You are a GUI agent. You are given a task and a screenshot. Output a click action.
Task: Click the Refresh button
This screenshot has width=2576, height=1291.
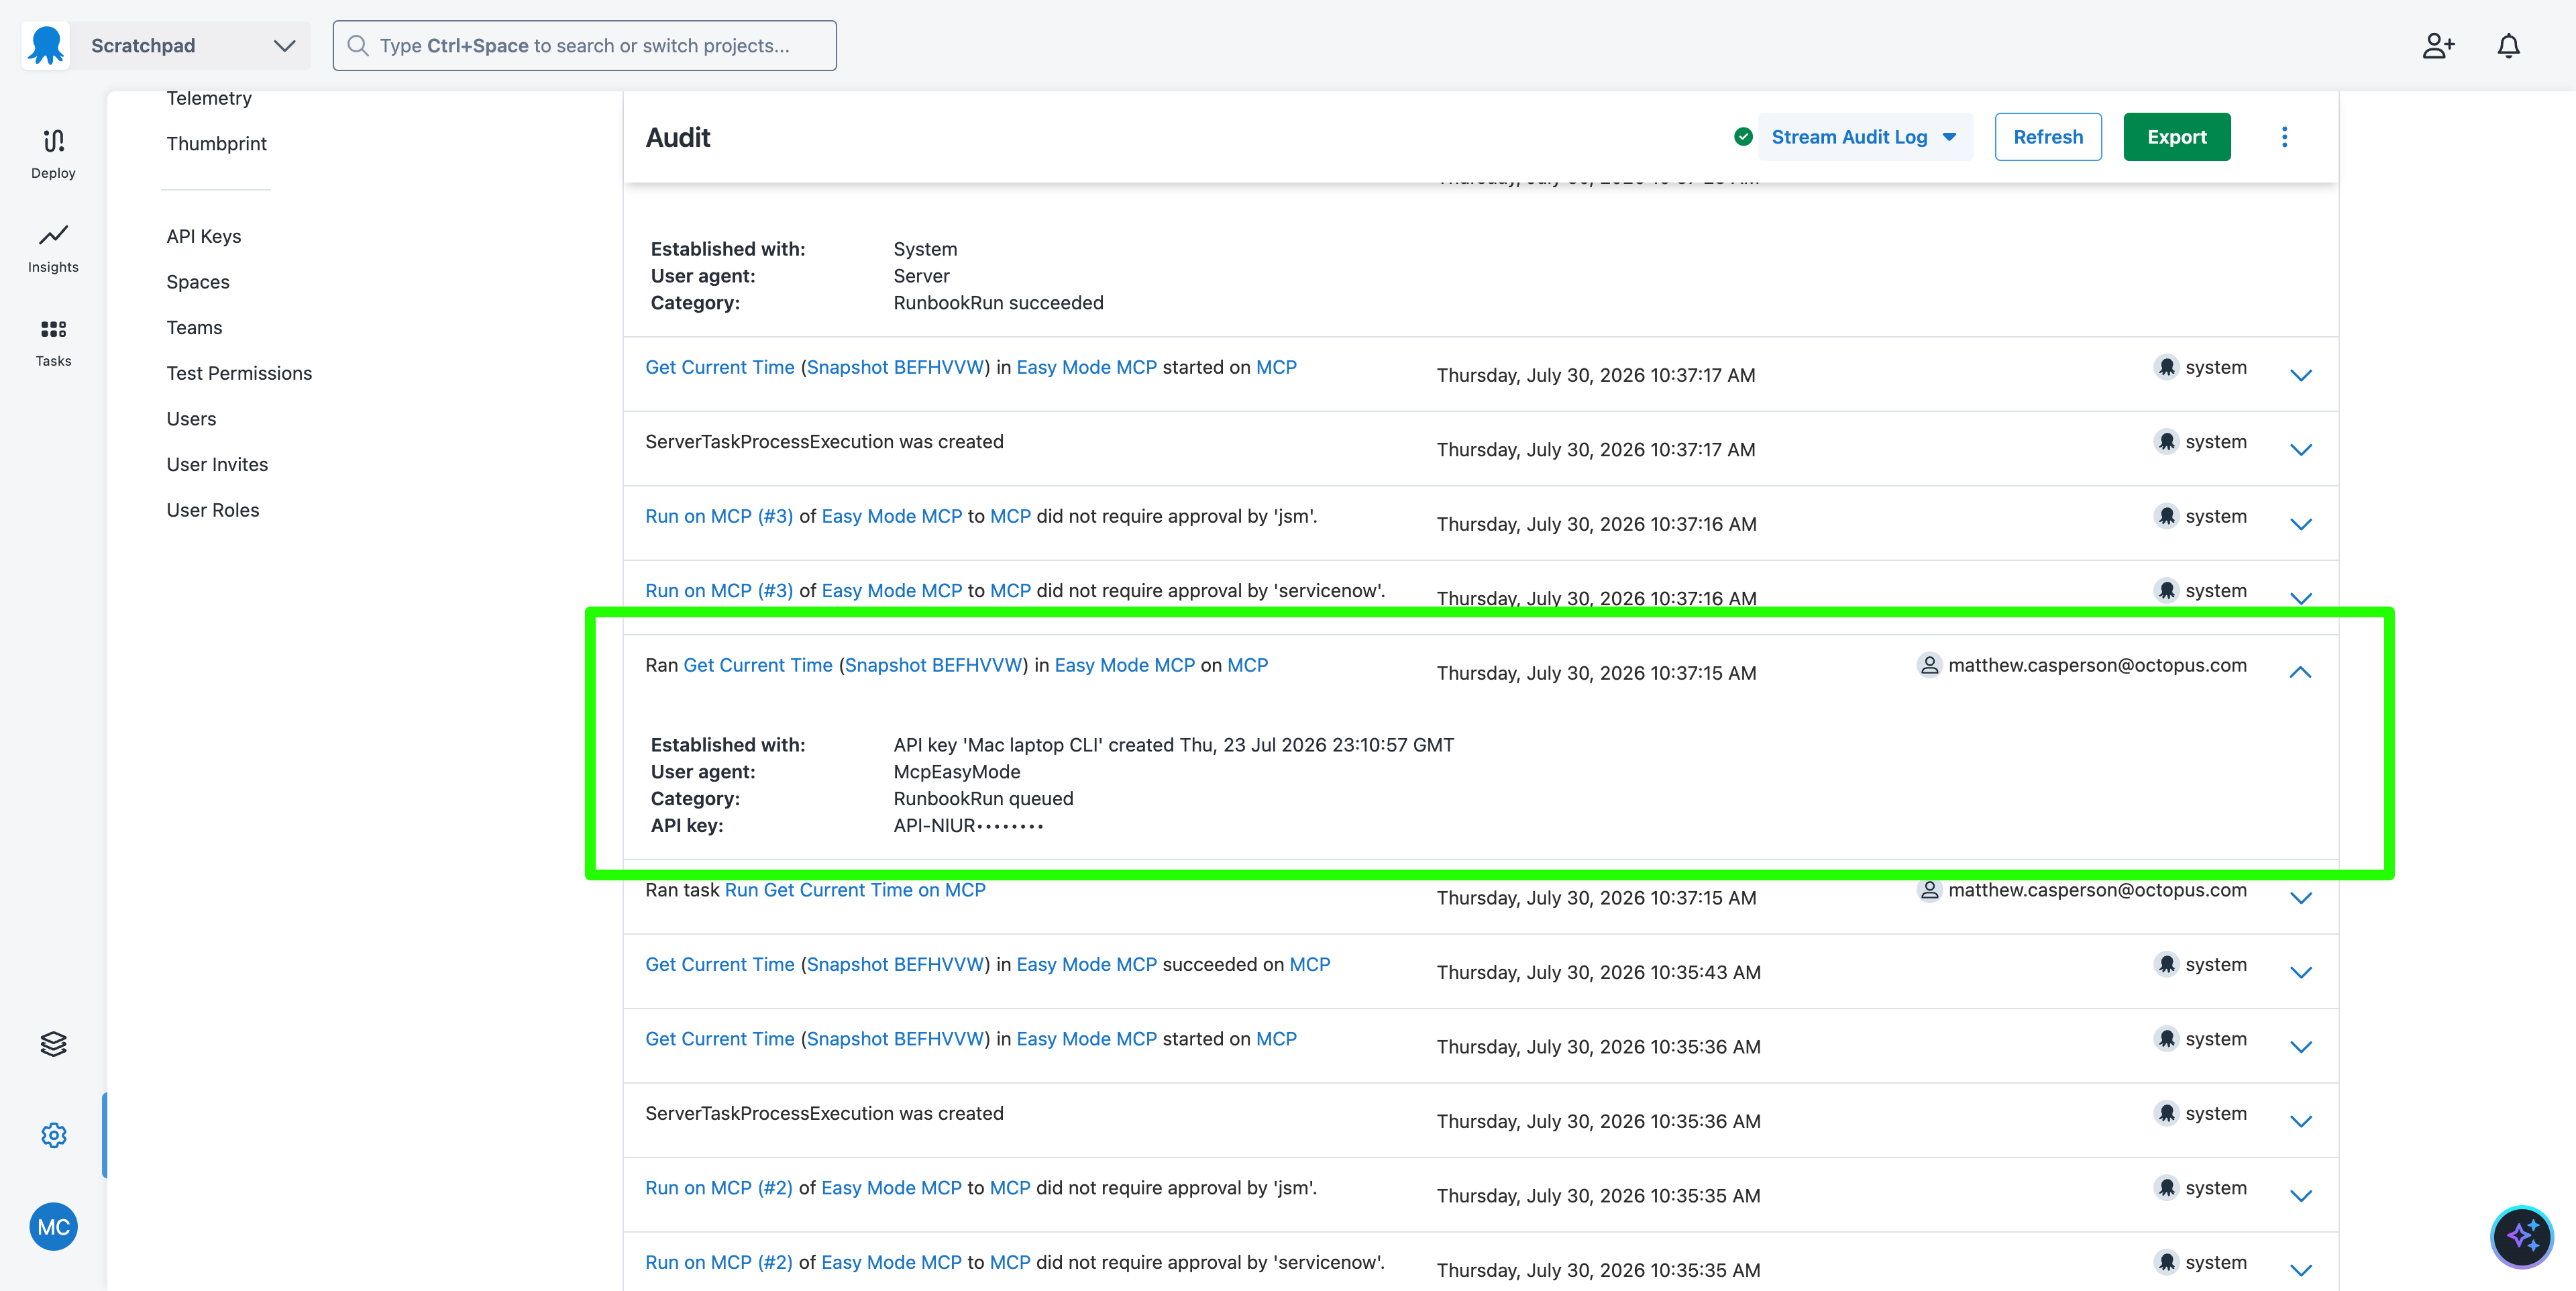pyautogui.click(x=2047, y=137)
